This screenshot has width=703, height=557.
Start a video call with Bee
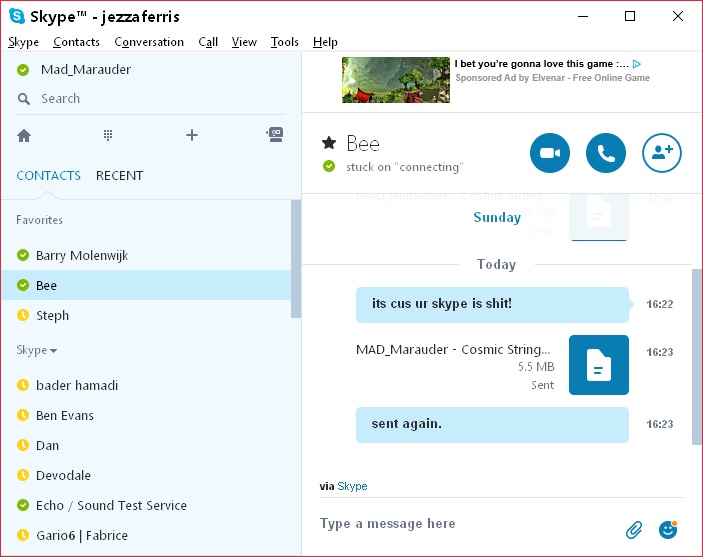pos(550,153)
